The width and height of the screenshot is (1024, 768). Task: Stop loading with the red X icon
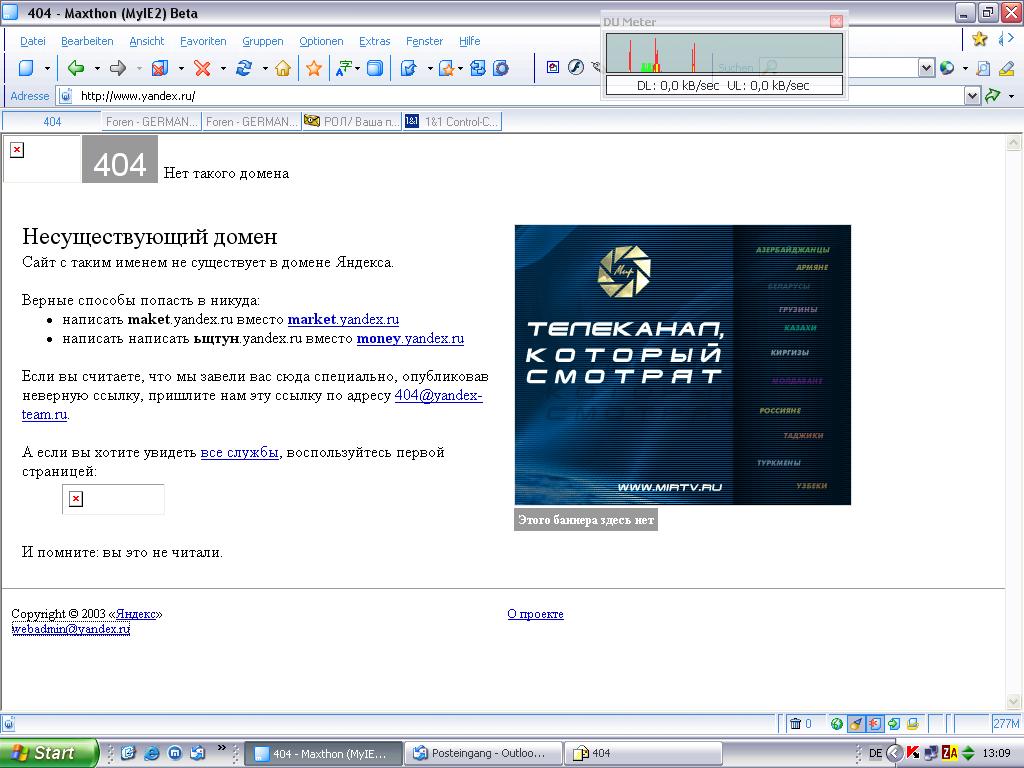pyautogui.click(x=202, y=68)
